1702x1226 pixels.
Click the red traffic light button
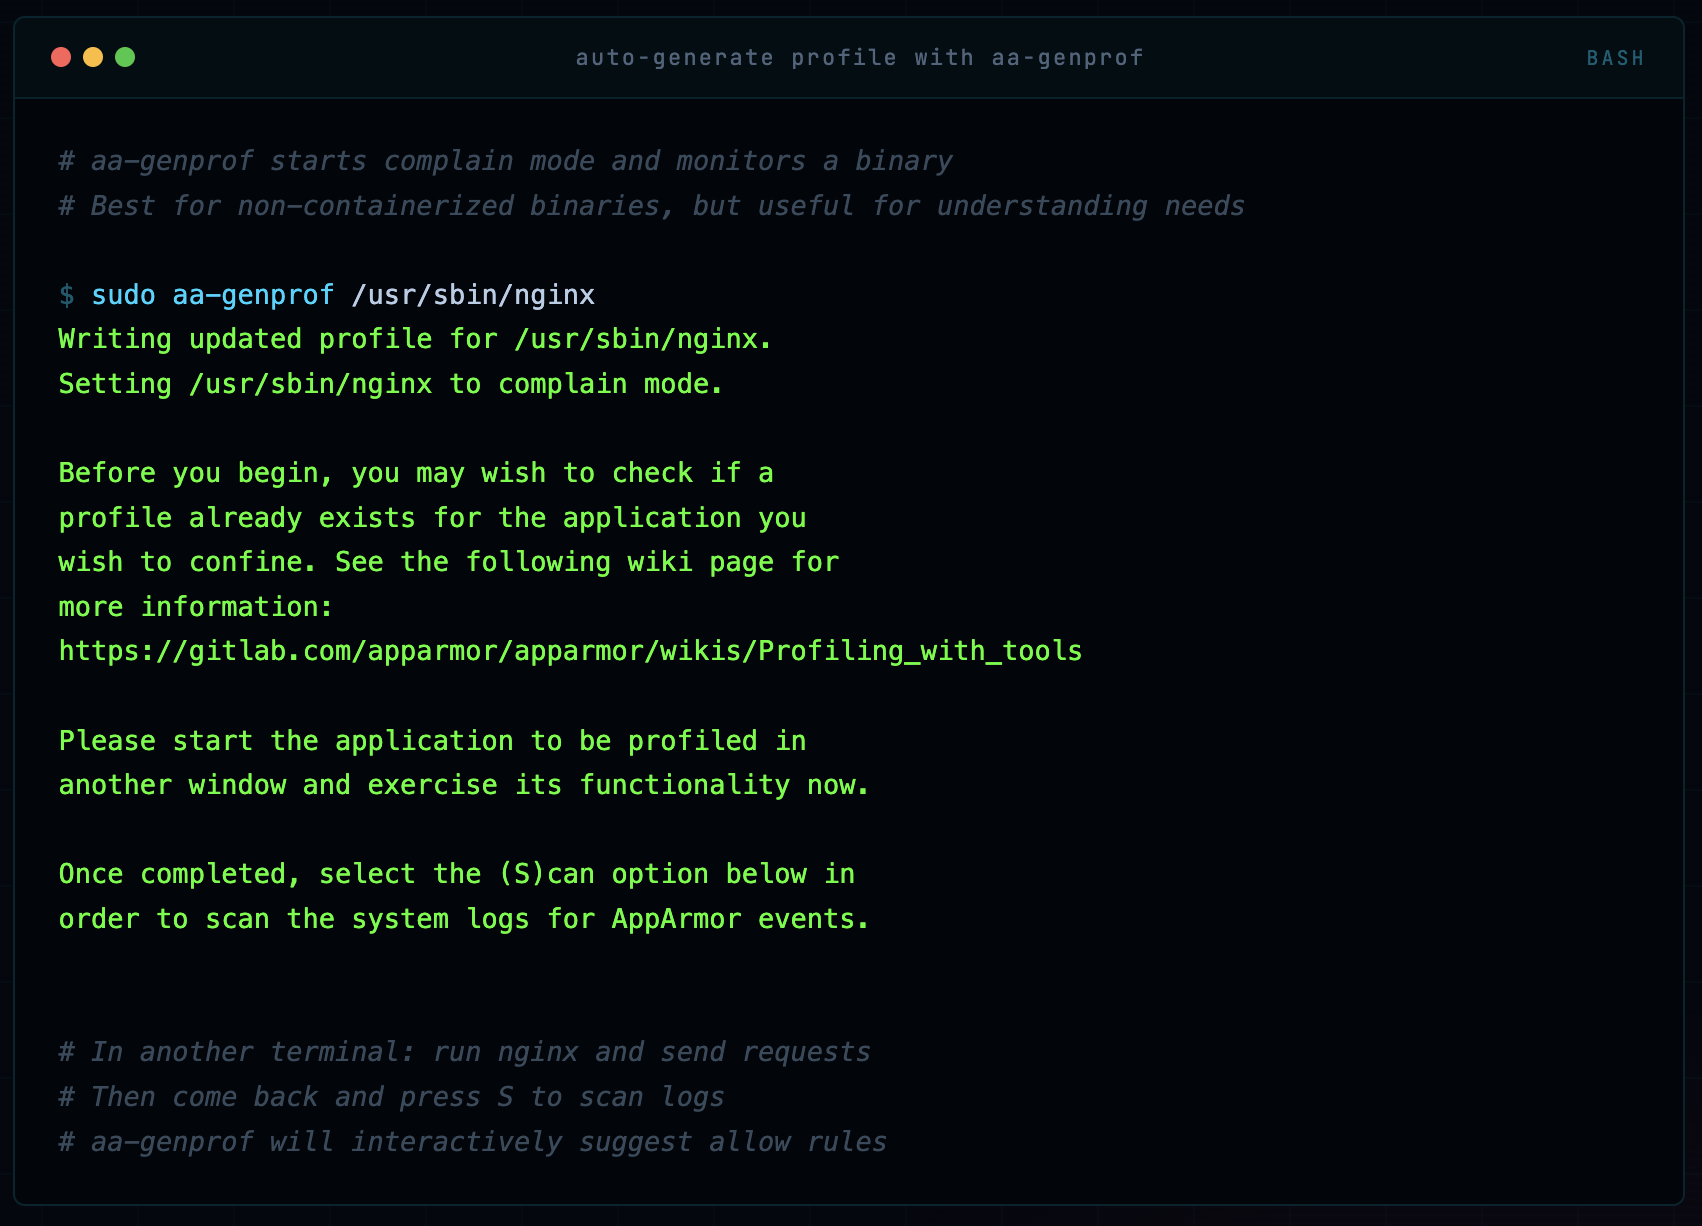tap(62, 57)
